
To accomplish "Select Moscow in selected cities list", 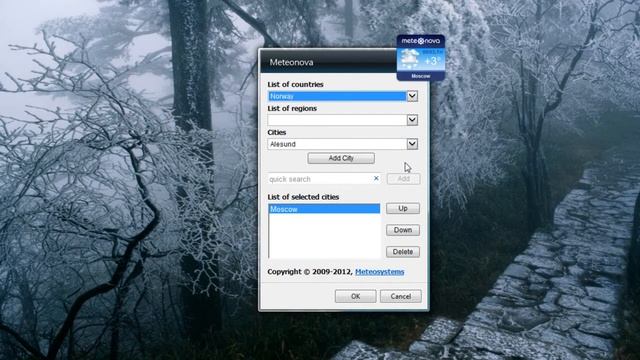I will coord(324,209).
